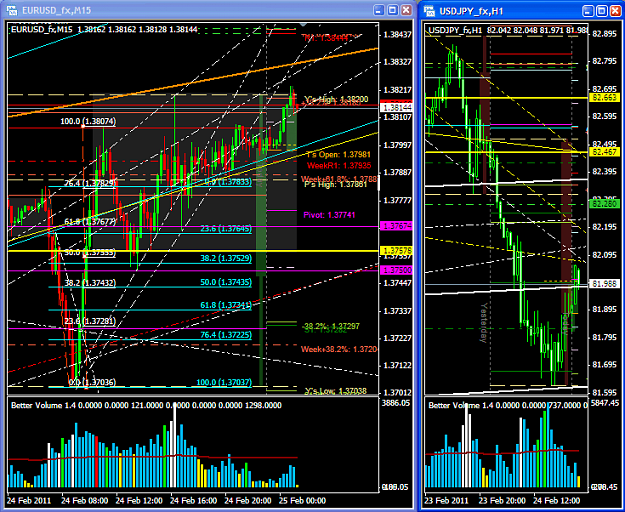Click the magenta price tag 1.37500
The height and width of the screenshot is (512, 625).
tap(395, 270)
